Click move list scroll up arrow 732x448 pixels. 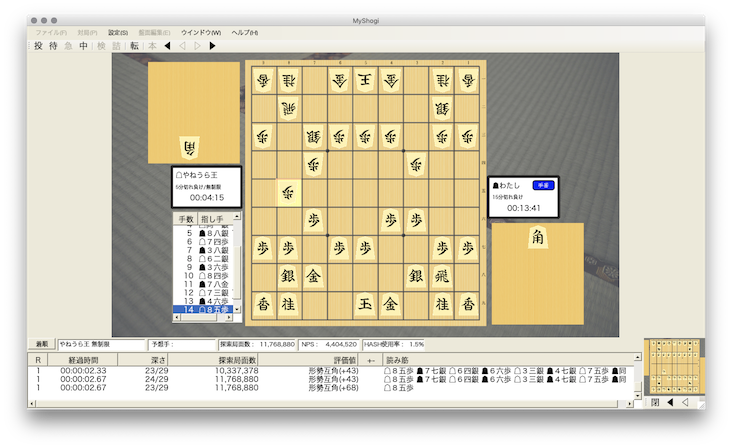click(x=237, y=217)
